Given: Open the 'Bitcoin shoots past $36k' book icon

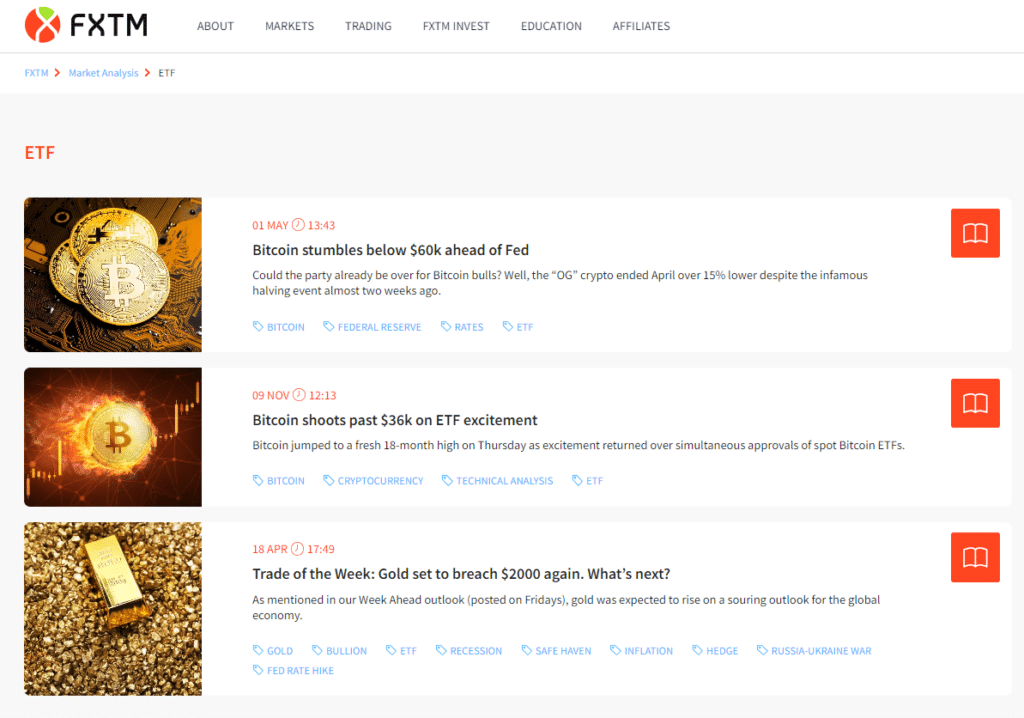Looking at the screenshot, I should 975,403.
